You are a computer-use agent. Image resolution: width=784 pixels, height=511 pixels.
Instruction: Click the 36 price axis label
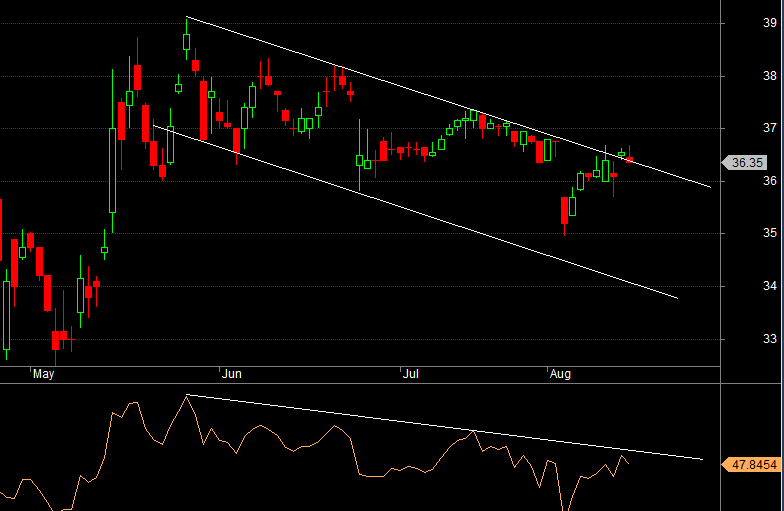tap(770, 181)
